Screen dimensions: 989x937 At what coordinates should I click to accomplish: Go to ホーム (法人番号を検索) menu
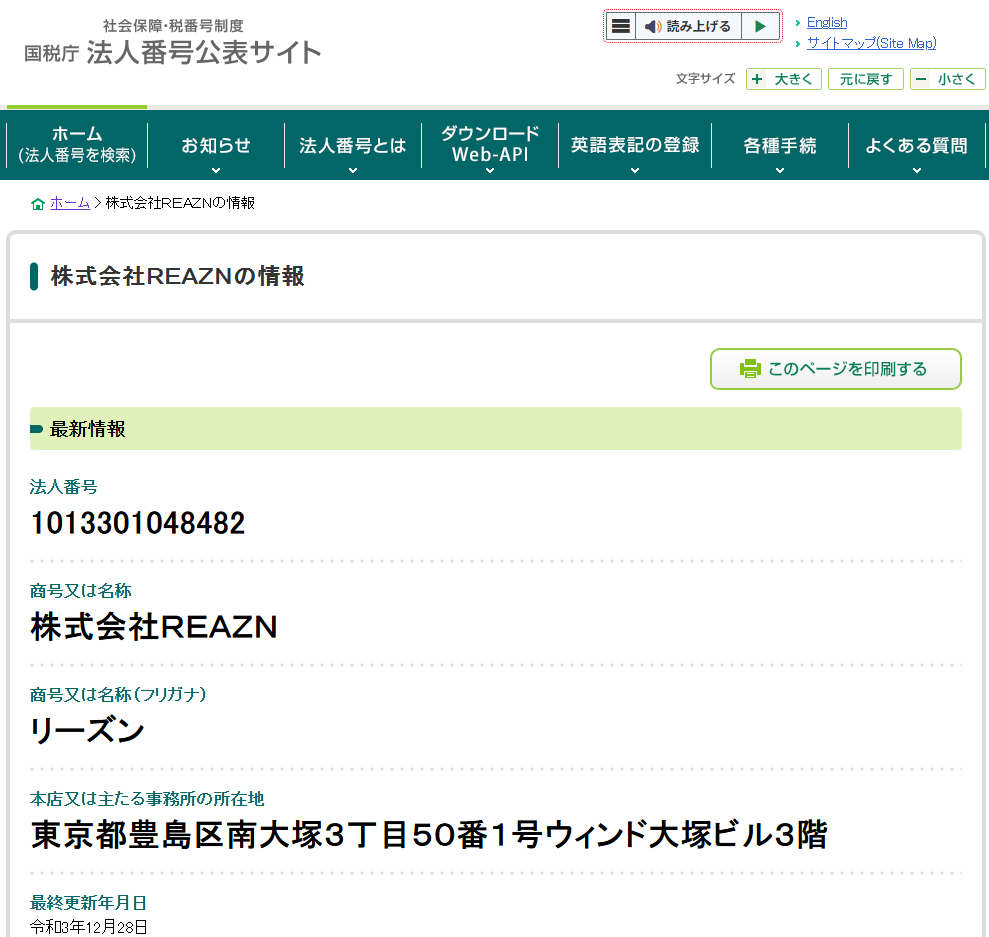(x=77, y=144)
